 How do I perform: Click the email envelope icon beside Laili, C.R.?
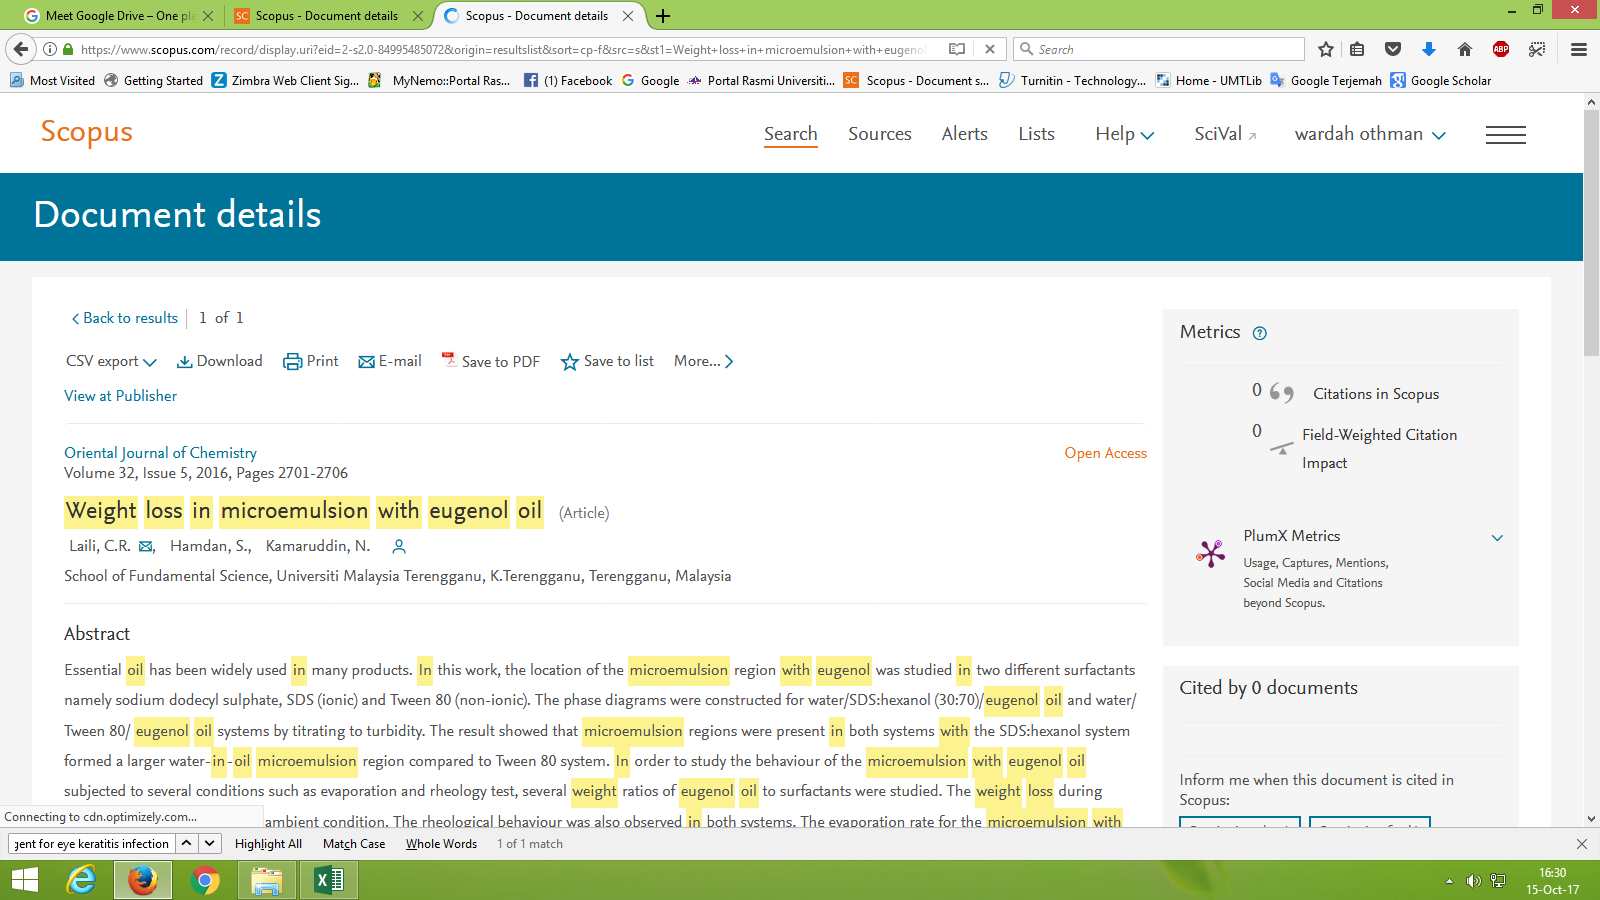tap(146, 547)
